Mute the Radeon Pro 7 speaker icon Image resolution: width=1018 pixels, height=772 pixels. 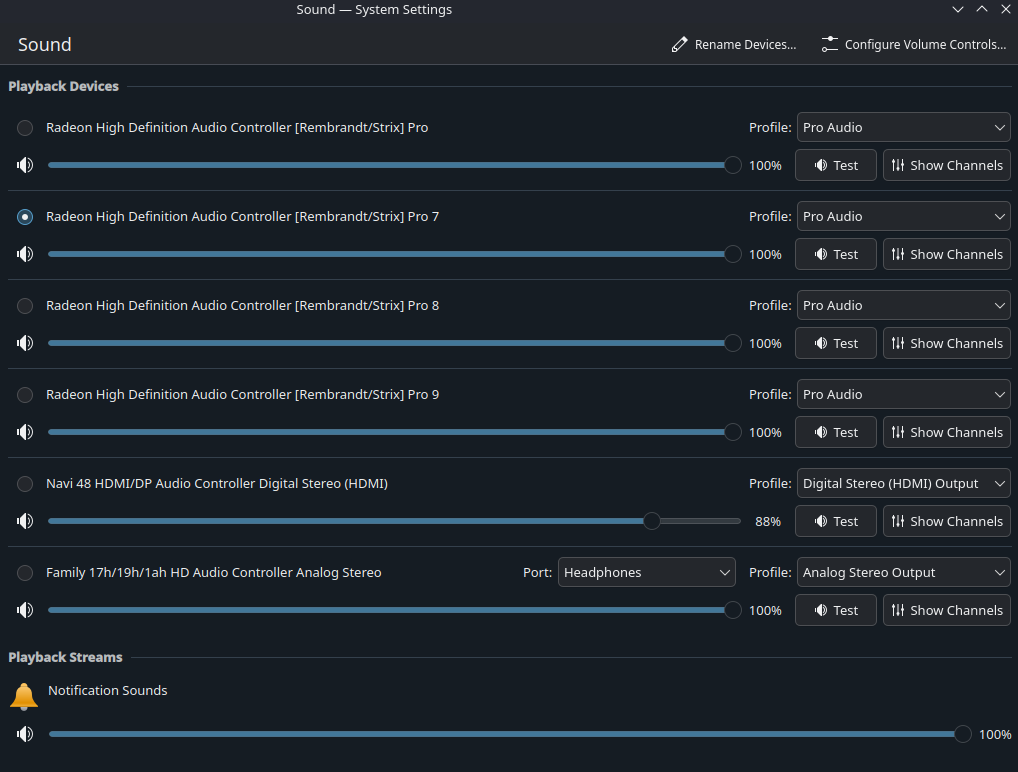[25, 254]
